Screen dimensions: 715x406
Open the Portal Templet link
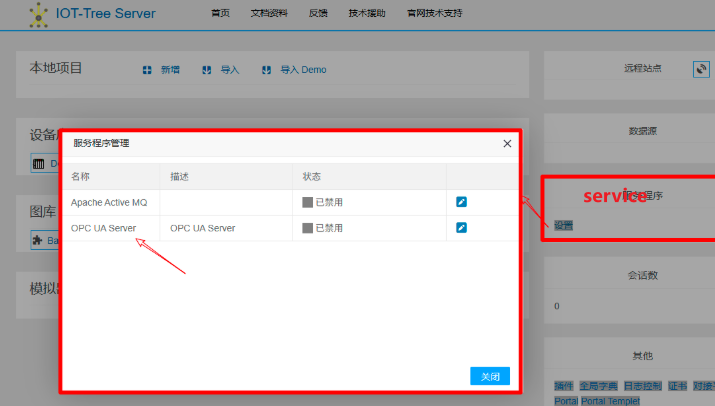tap(610, 401)
